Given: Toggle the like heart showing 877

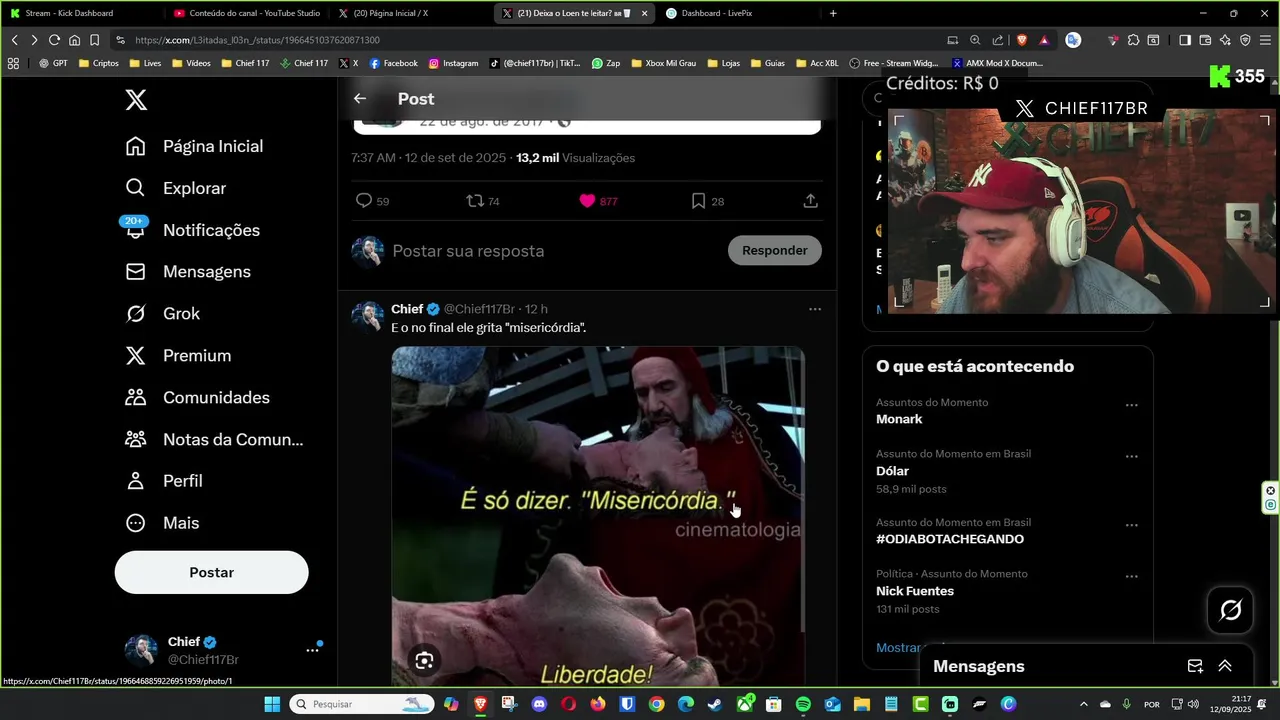Looking at the screenshot, I should pos(587,201).
